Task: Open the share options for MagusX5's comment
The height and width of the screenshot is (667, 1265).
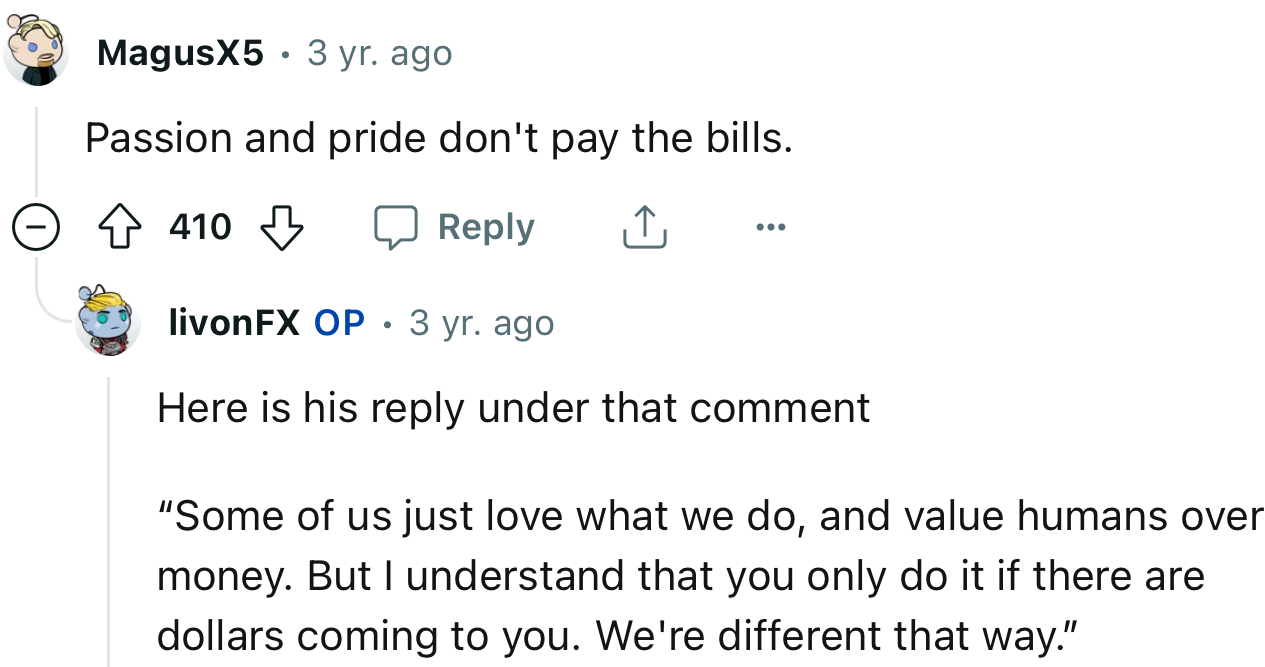Action: 644,226
